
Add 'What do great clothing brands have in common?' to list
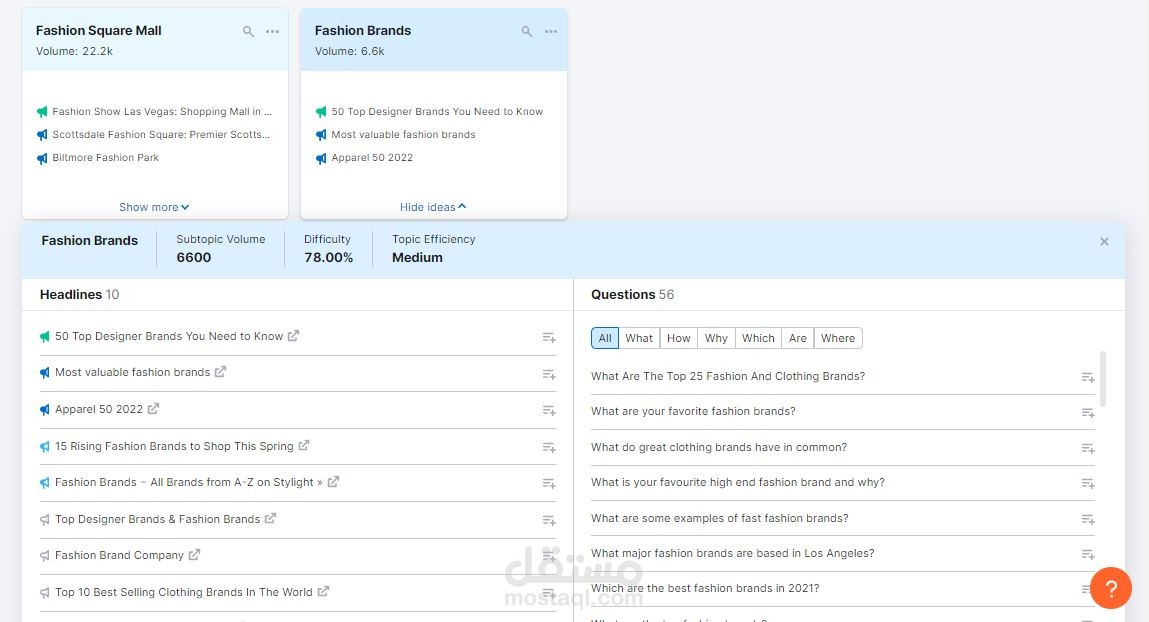click(x=1088, y=448)
